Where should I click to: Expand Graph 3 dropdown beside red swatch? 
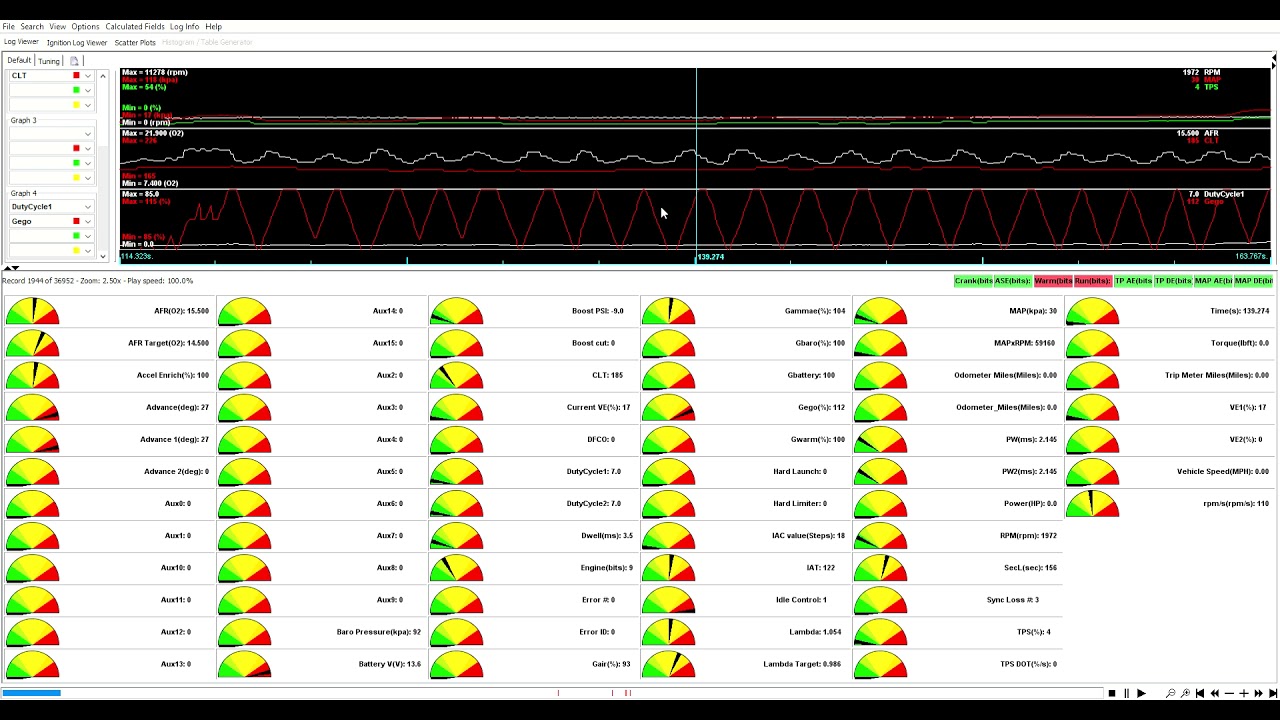coord(88,149)
